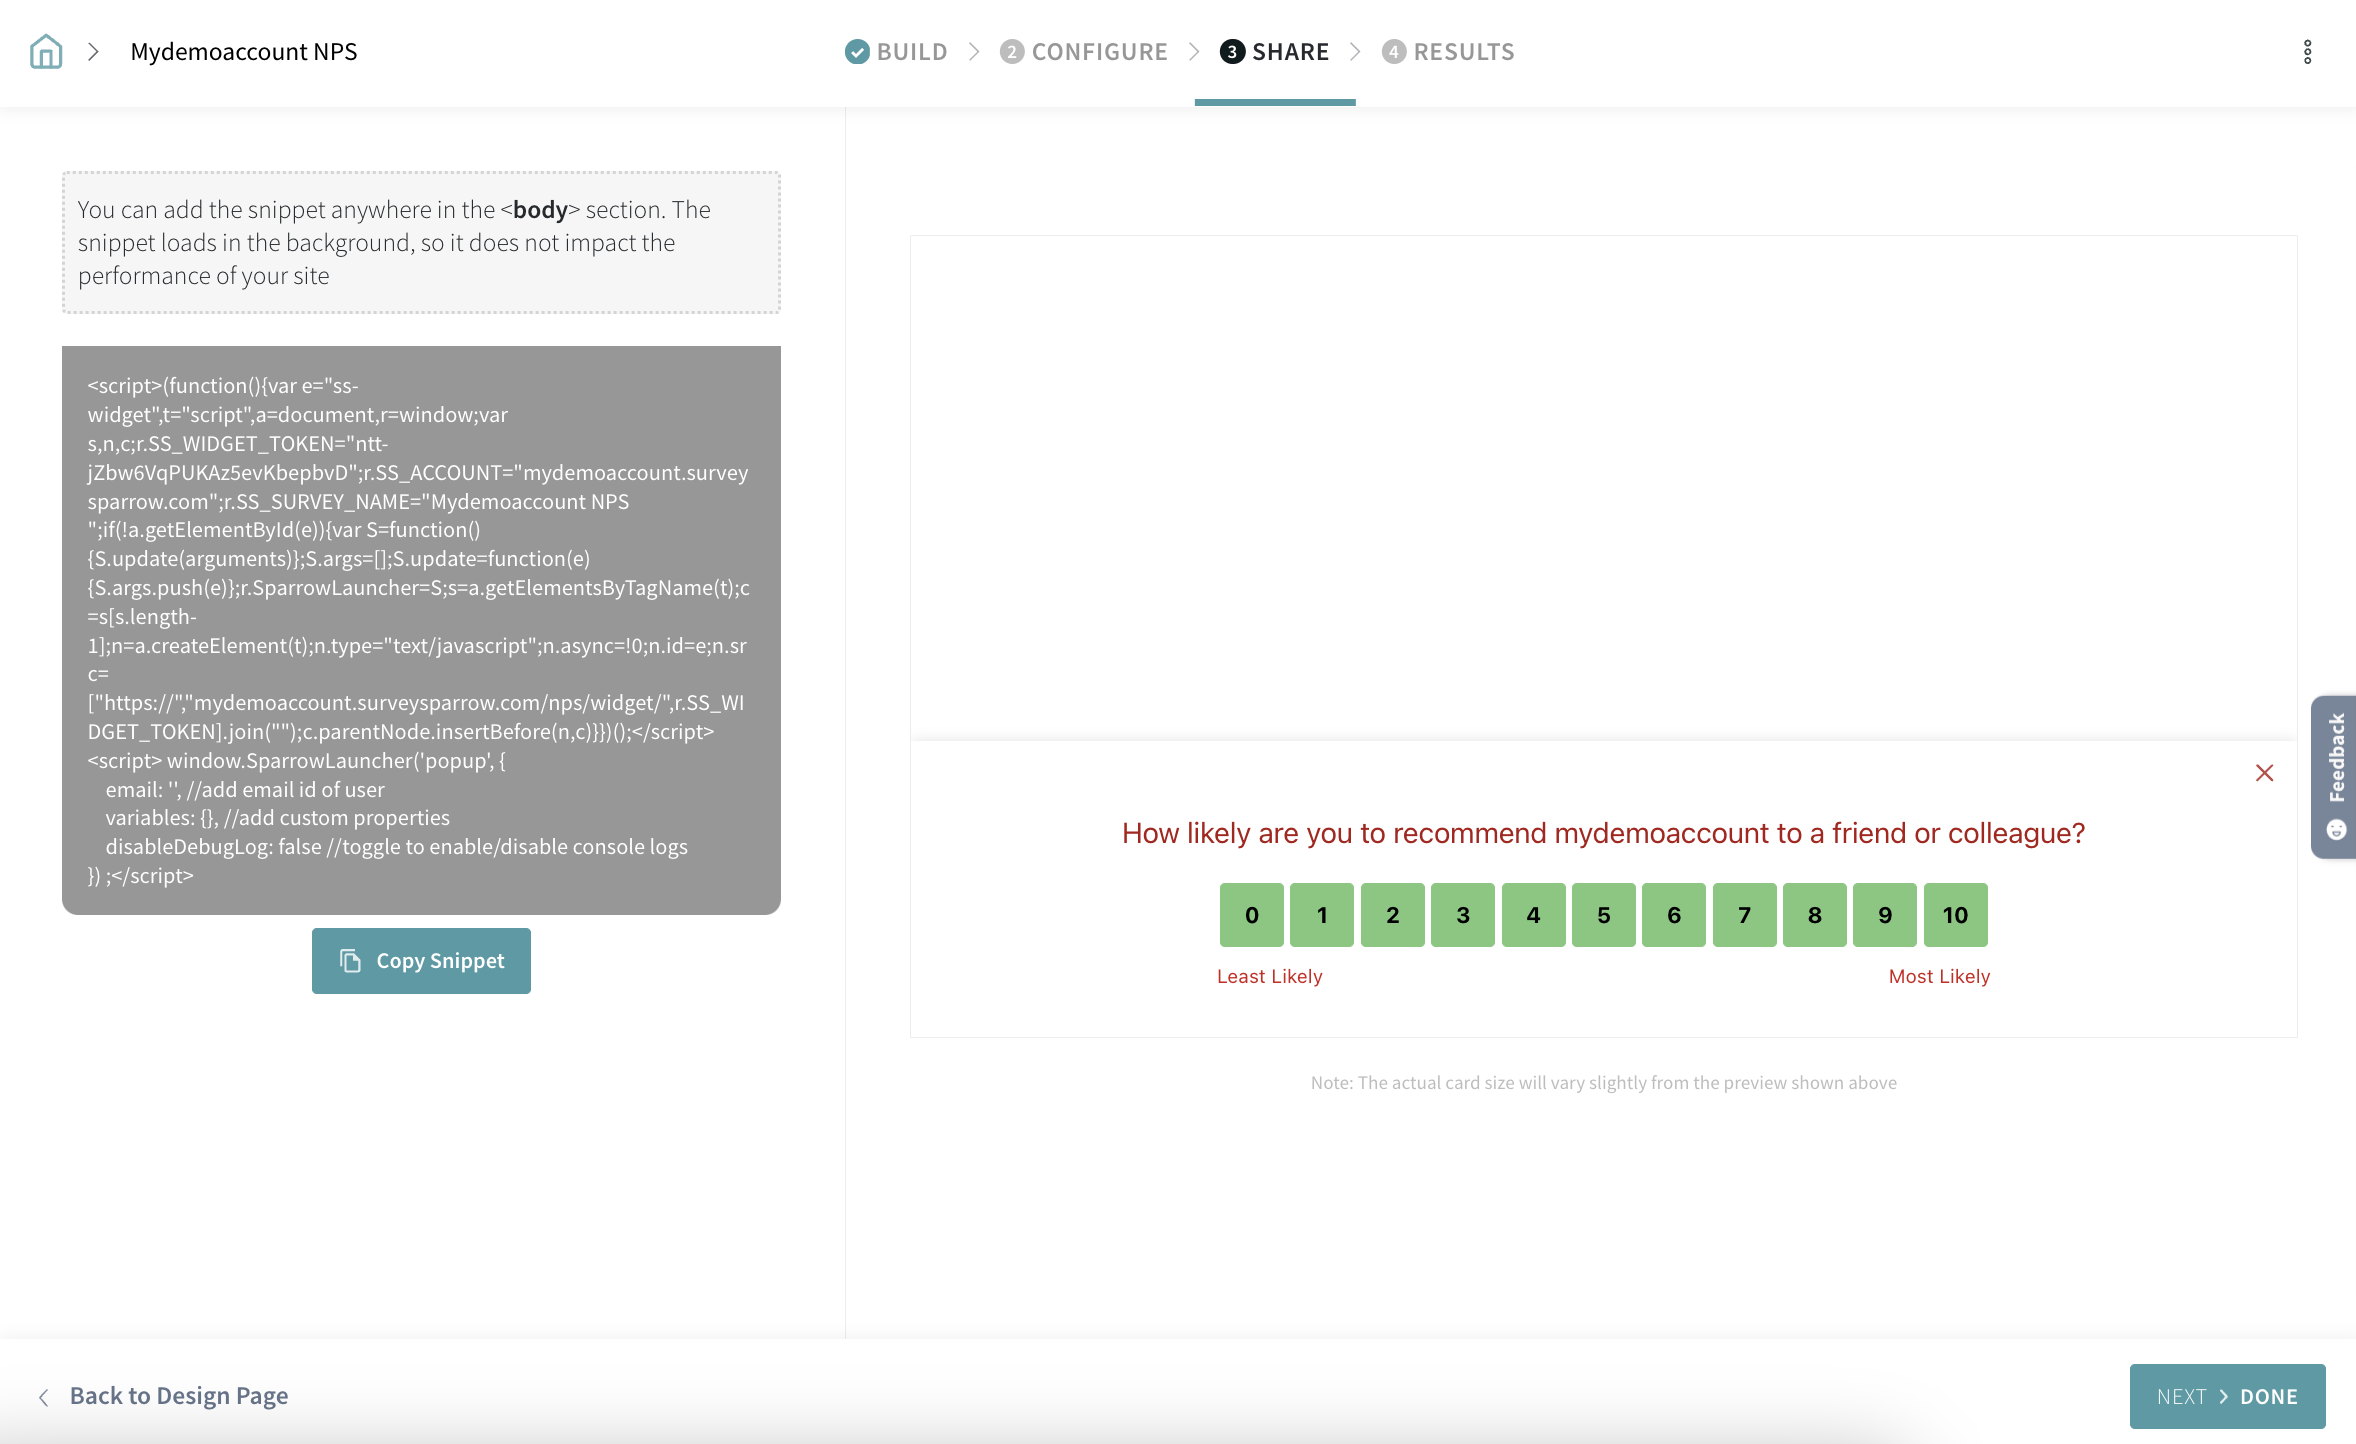The height and width of the screenshot is (1444, 2356).
Task: Select rating 3 on NPS scale
Action: click(x=1462, y=915)
